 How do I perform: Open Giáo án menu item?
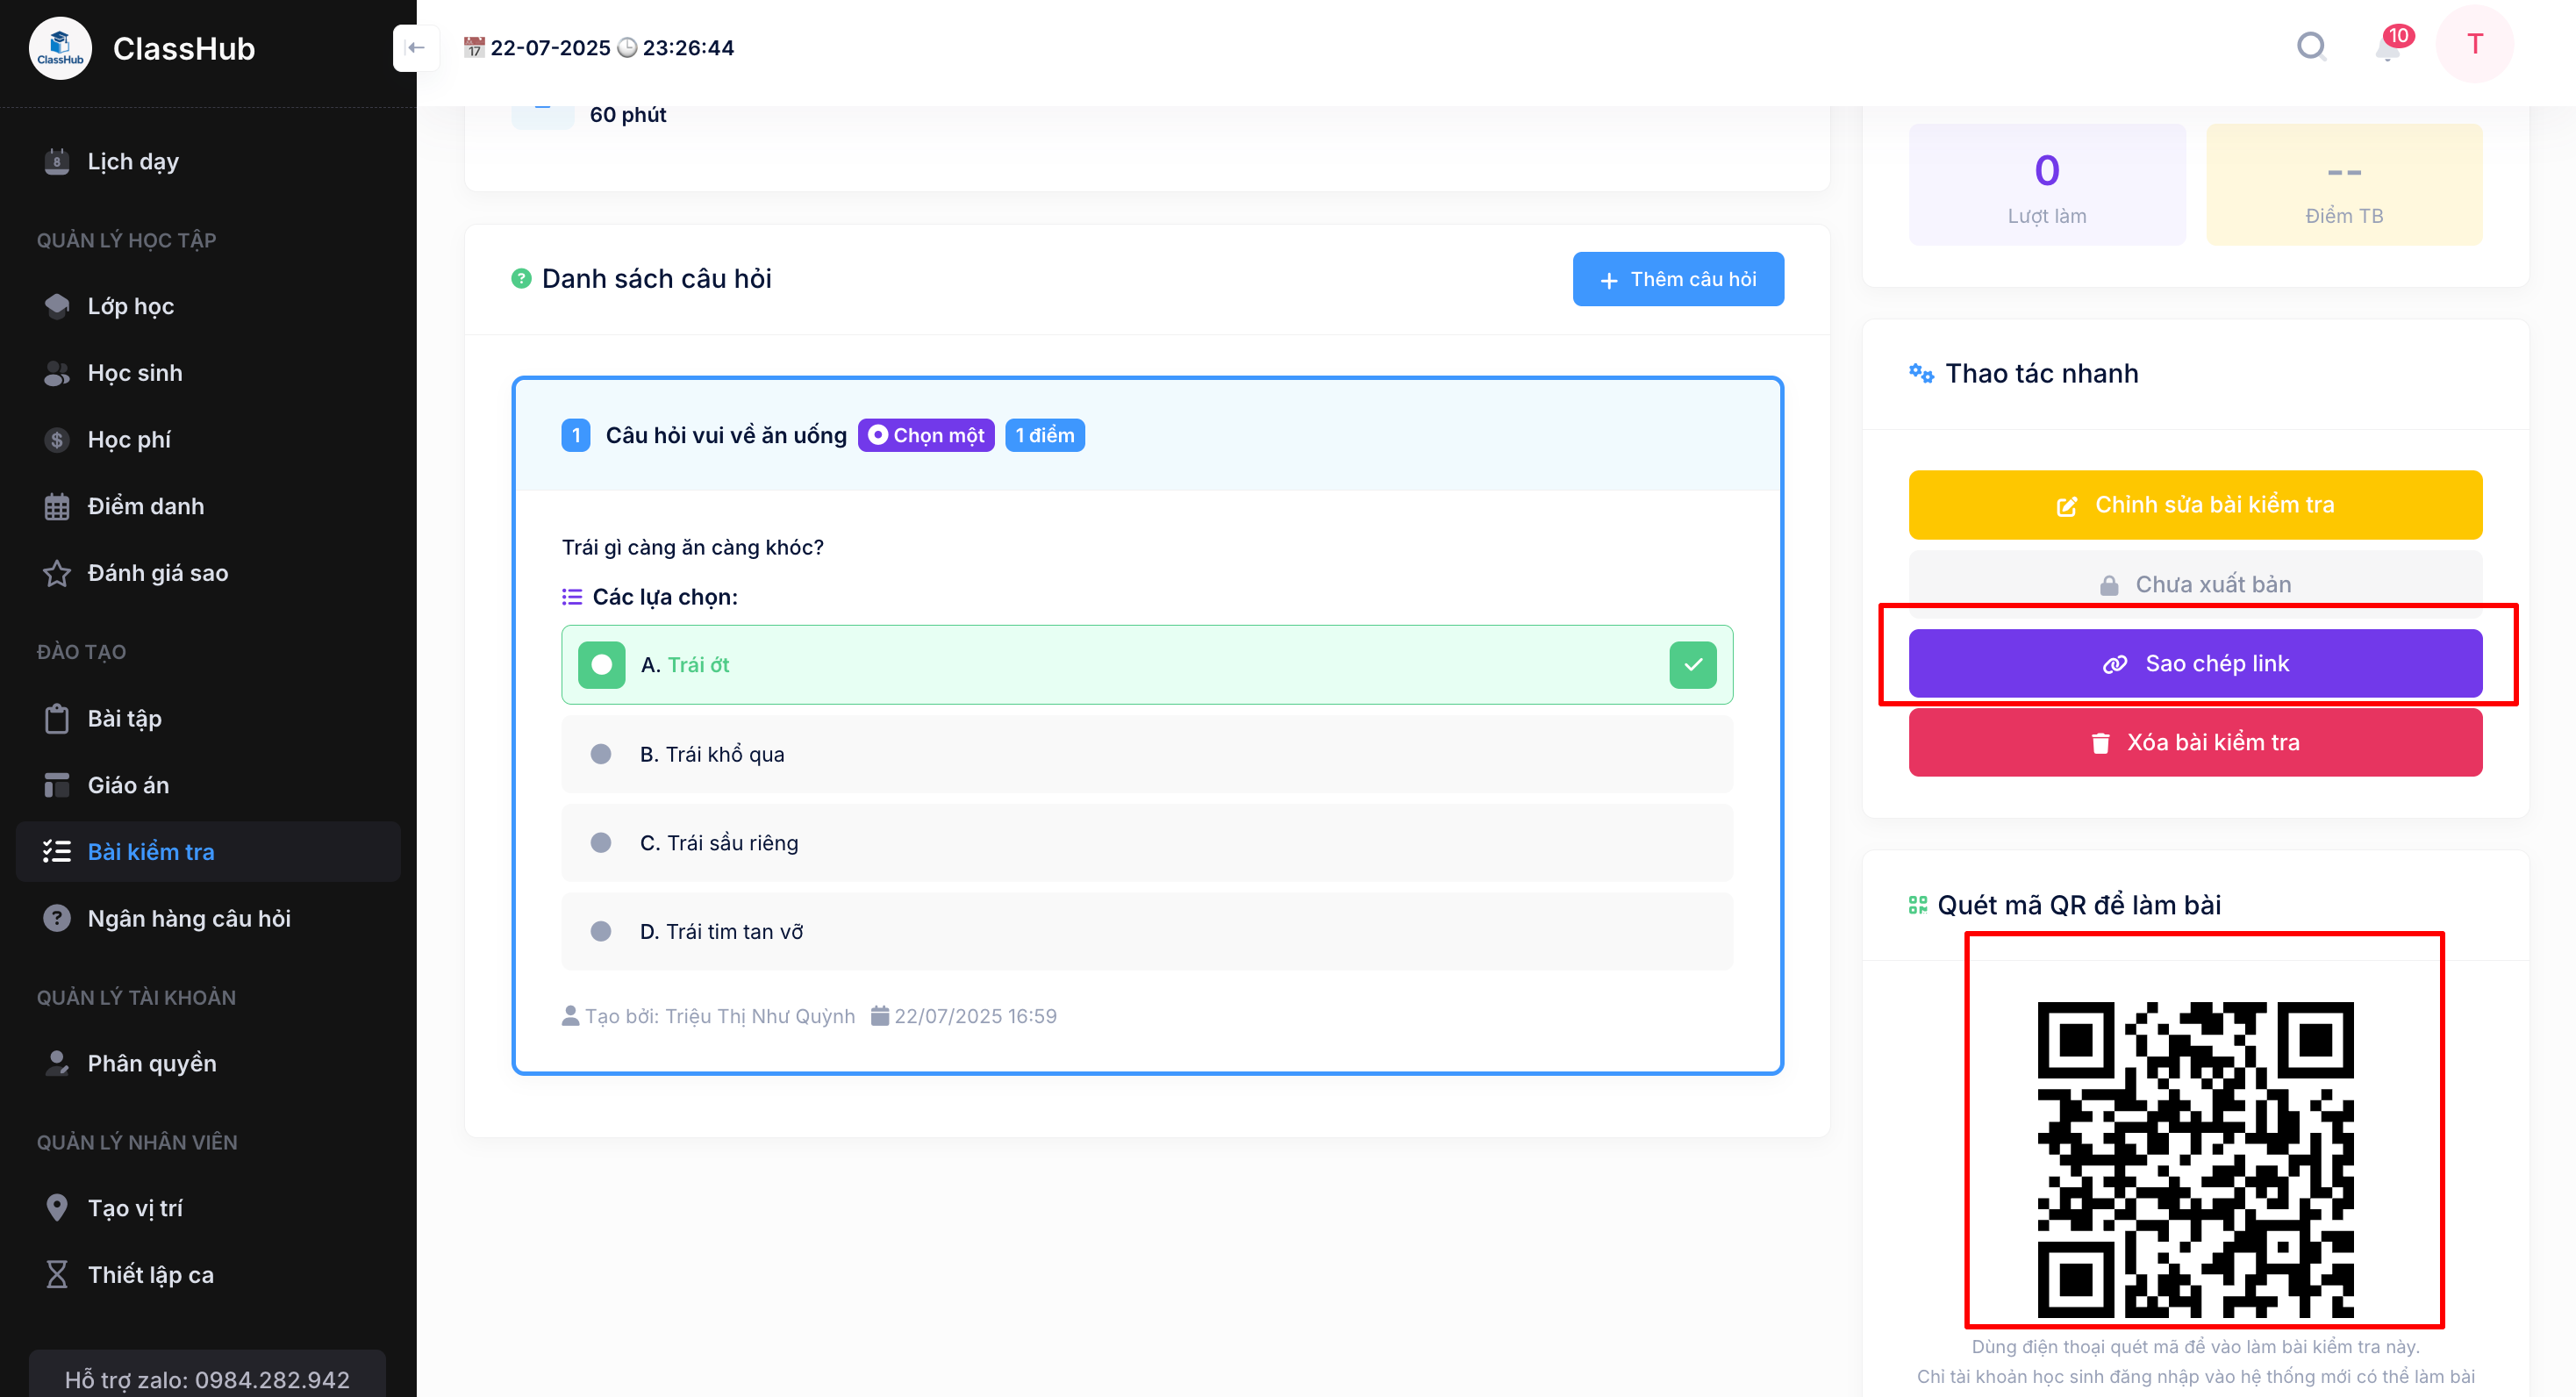[208, 786]
